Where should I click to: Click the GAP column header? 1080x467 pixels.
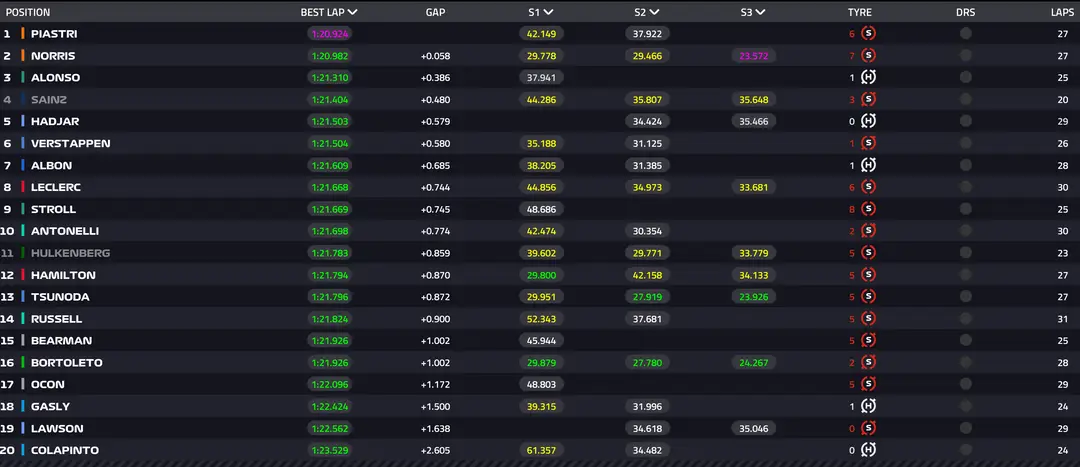[435, 12]
